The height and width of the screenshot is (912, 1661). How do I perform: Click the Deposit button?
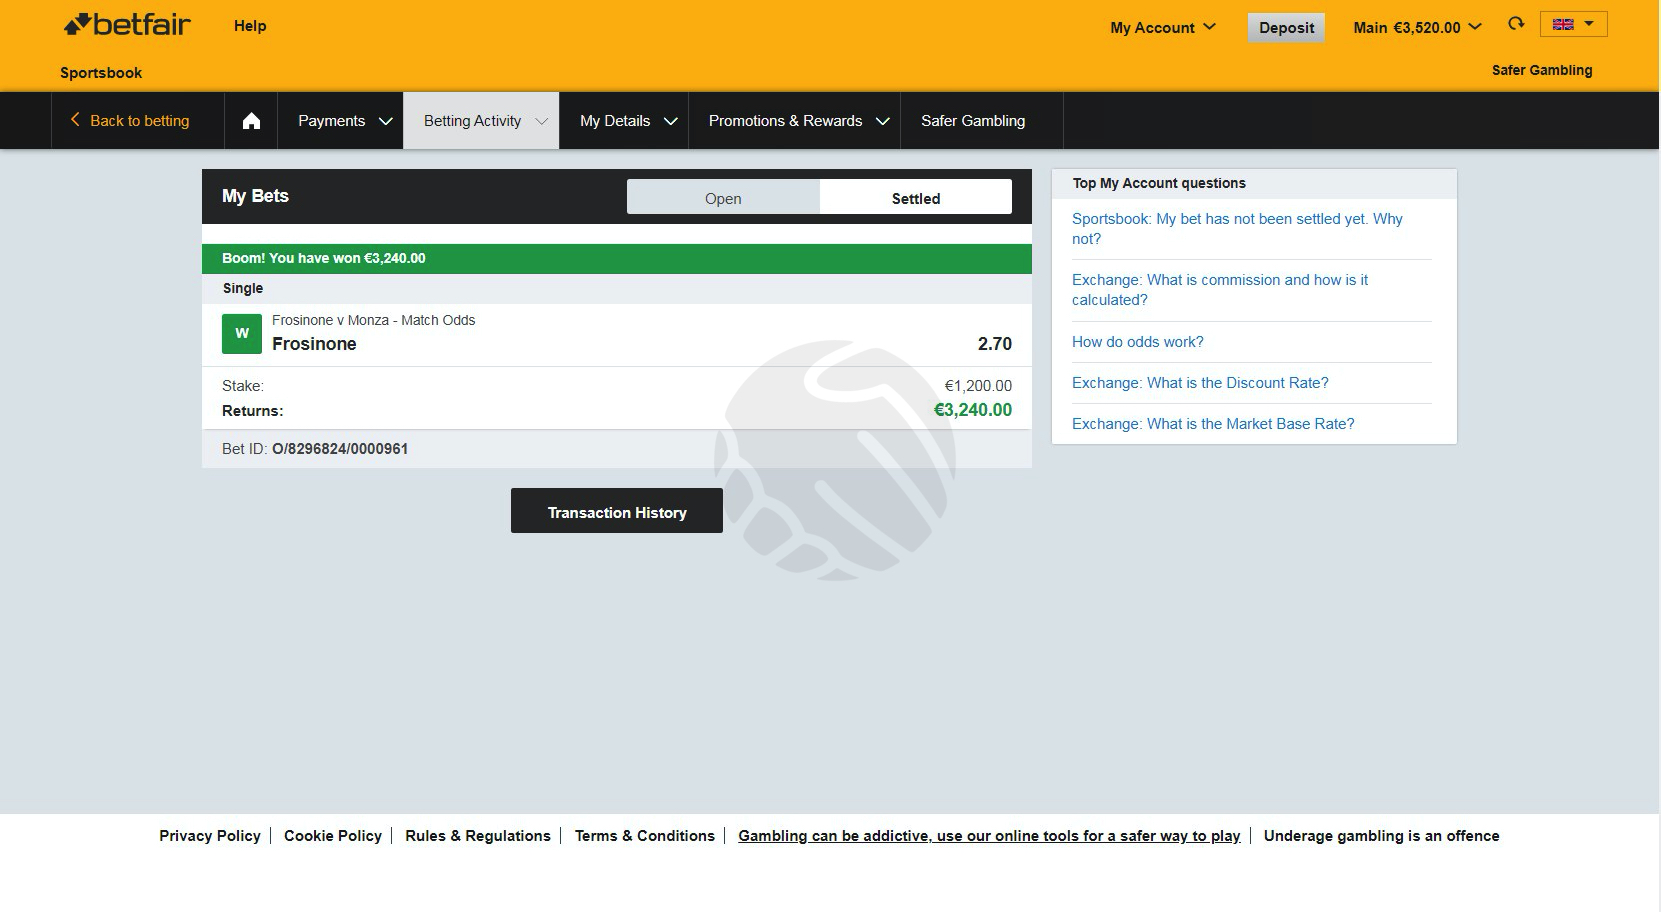coord(1286,27)
